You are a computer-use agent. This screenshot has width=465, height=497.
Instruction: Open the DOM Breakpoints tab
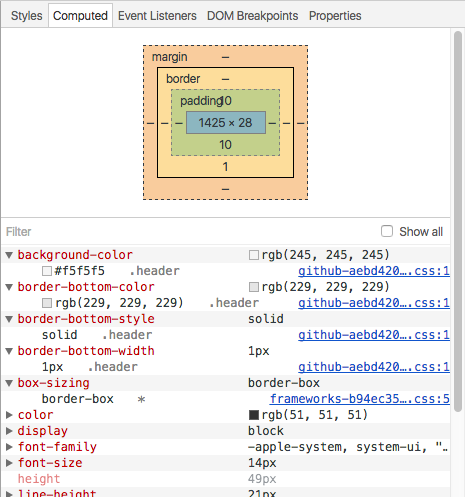pos(252,16)
